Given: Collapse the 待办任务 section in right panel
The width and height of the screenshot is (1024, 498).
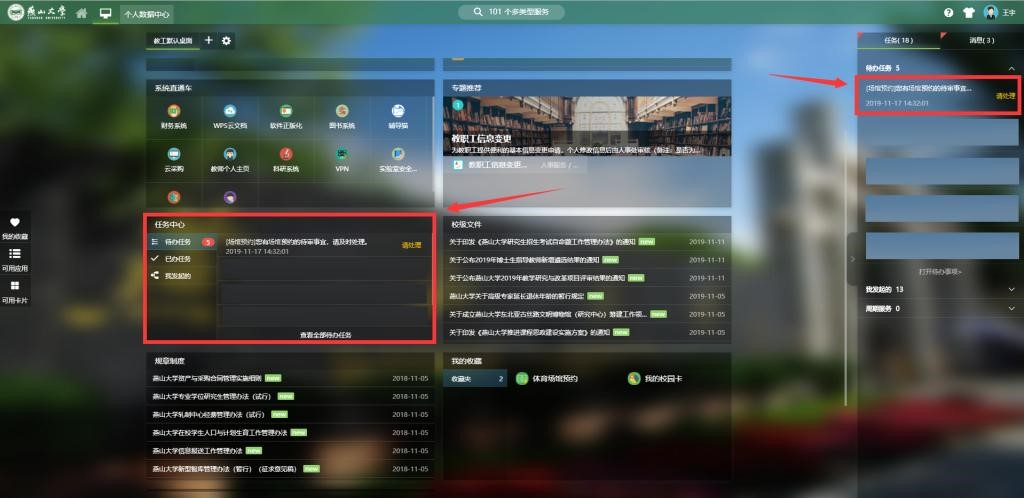Looking at the screenshot, I should (x=1011, y=68).
